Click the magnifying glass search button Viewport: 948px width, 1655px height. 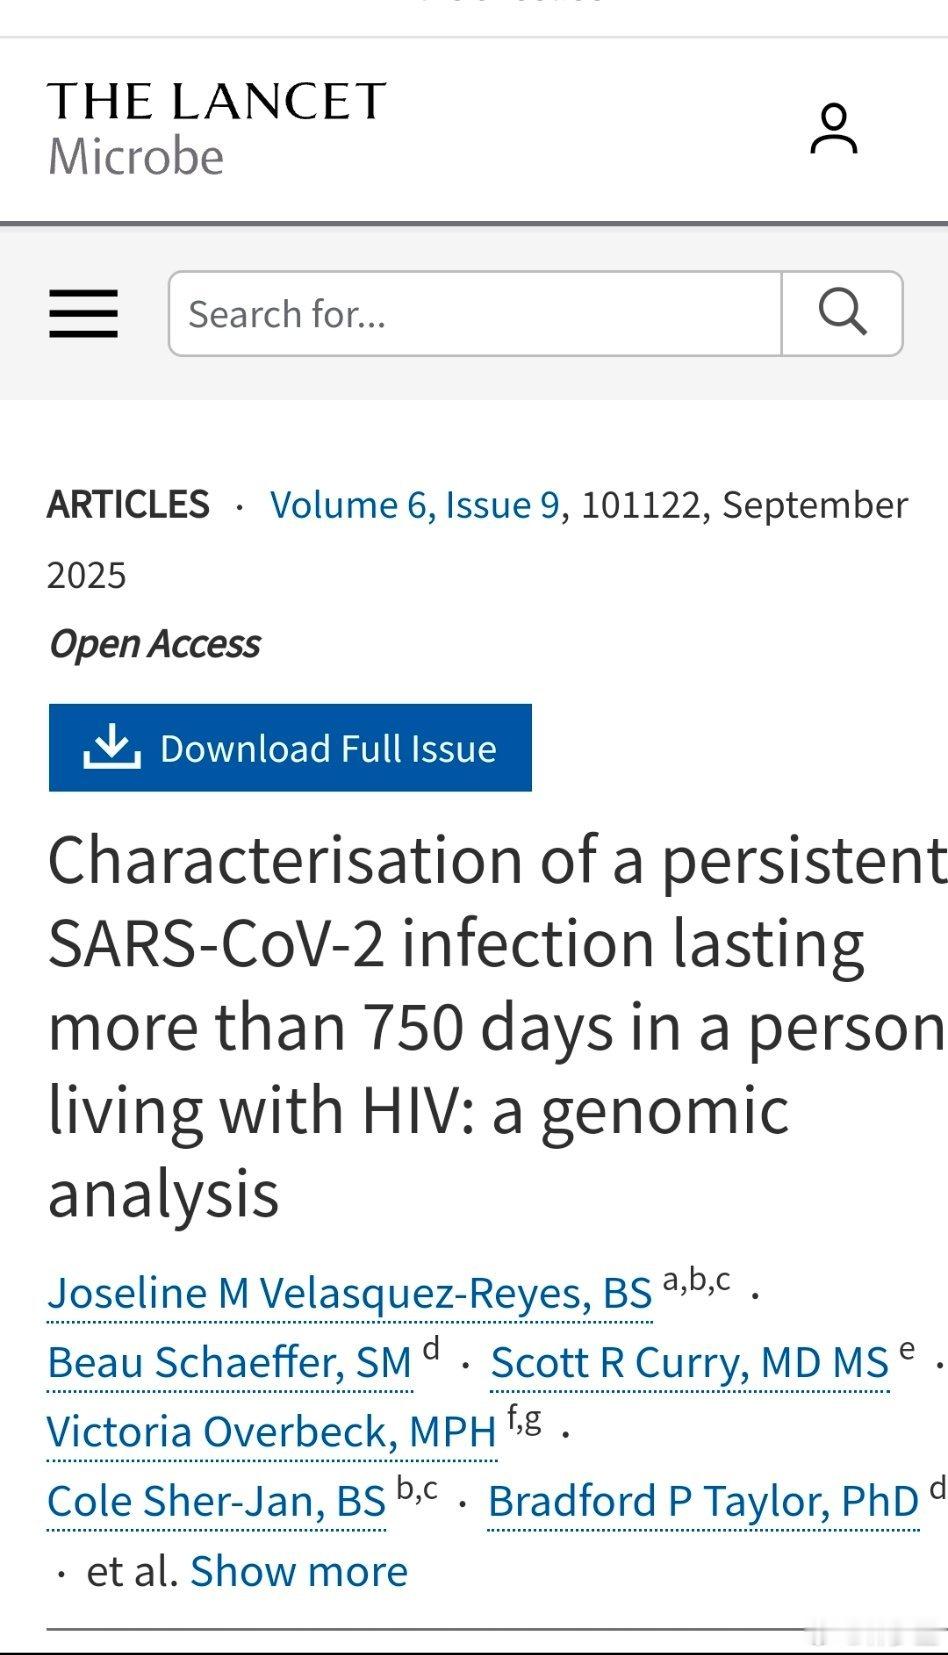842,313
